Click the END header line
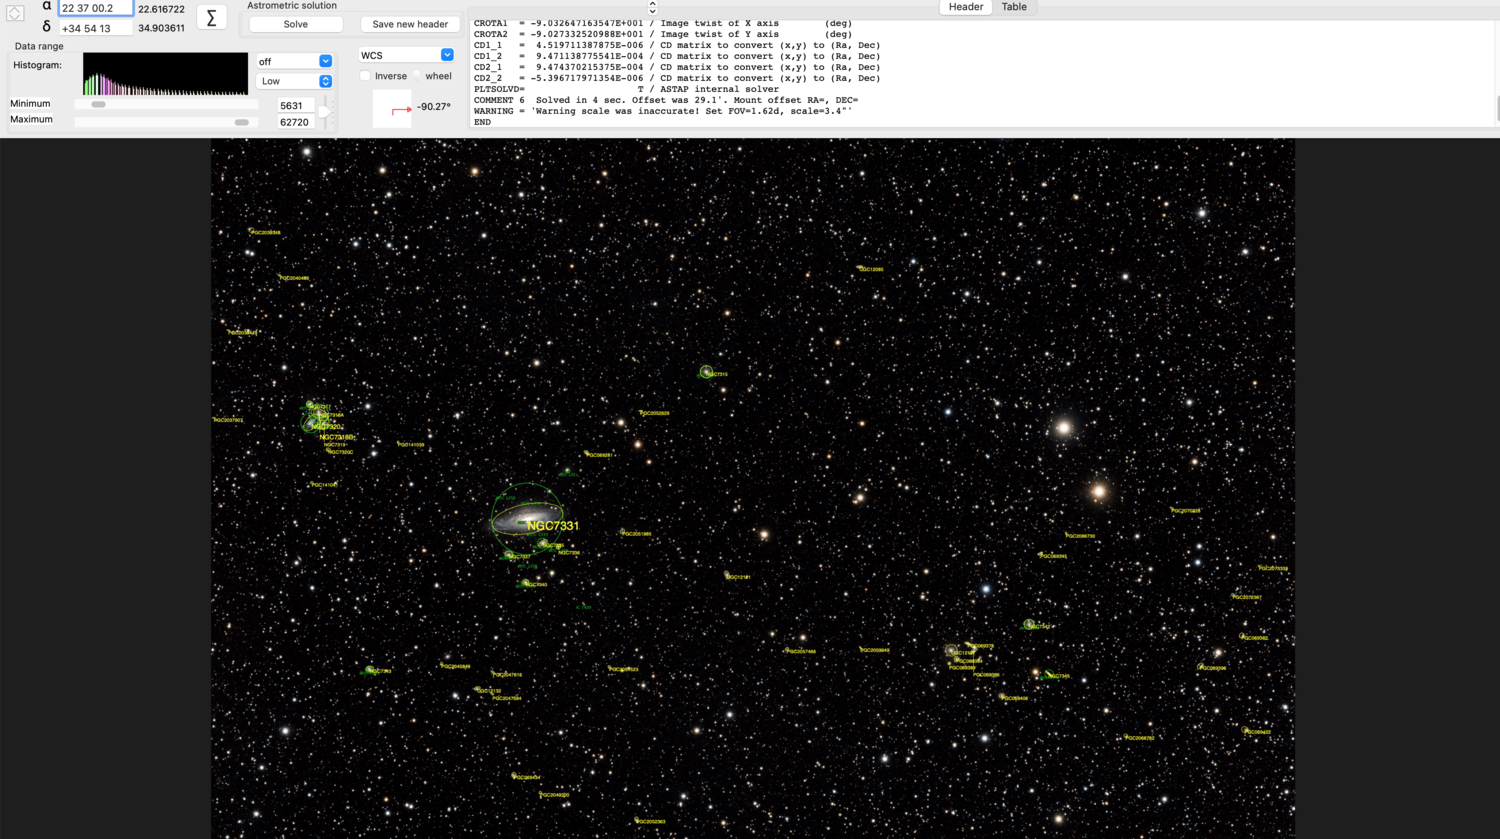 pos(483,122)
